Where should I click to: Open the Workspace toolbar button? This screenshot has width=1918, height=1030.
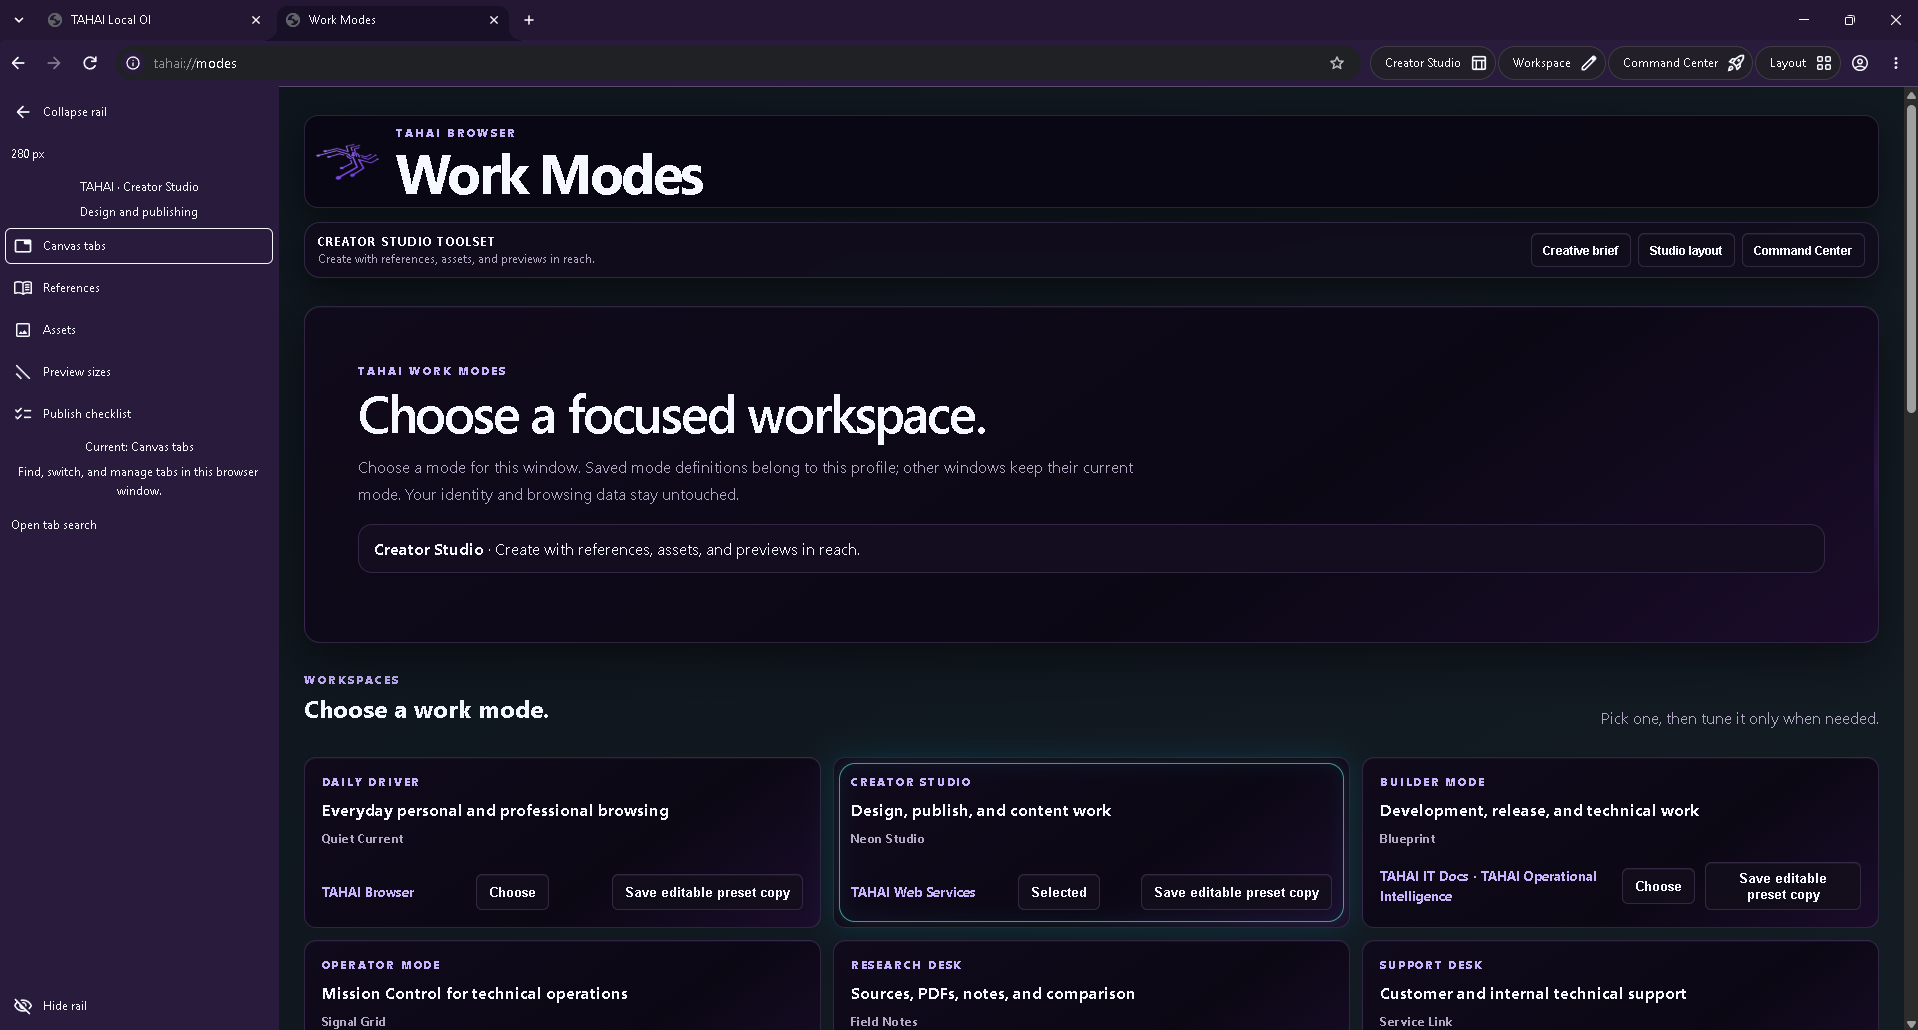click(1552, 63)
